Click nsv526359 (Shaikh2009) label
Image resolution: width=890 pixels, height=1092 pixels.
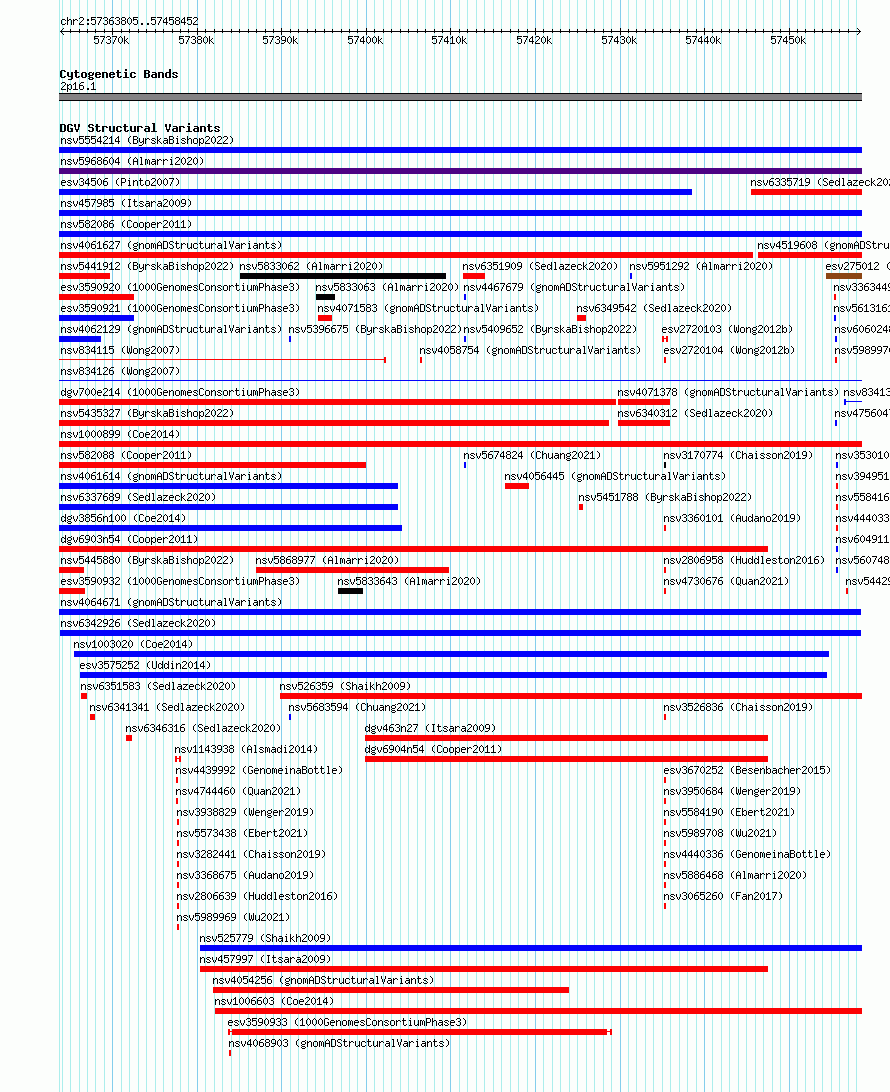(x=345, y=686)
